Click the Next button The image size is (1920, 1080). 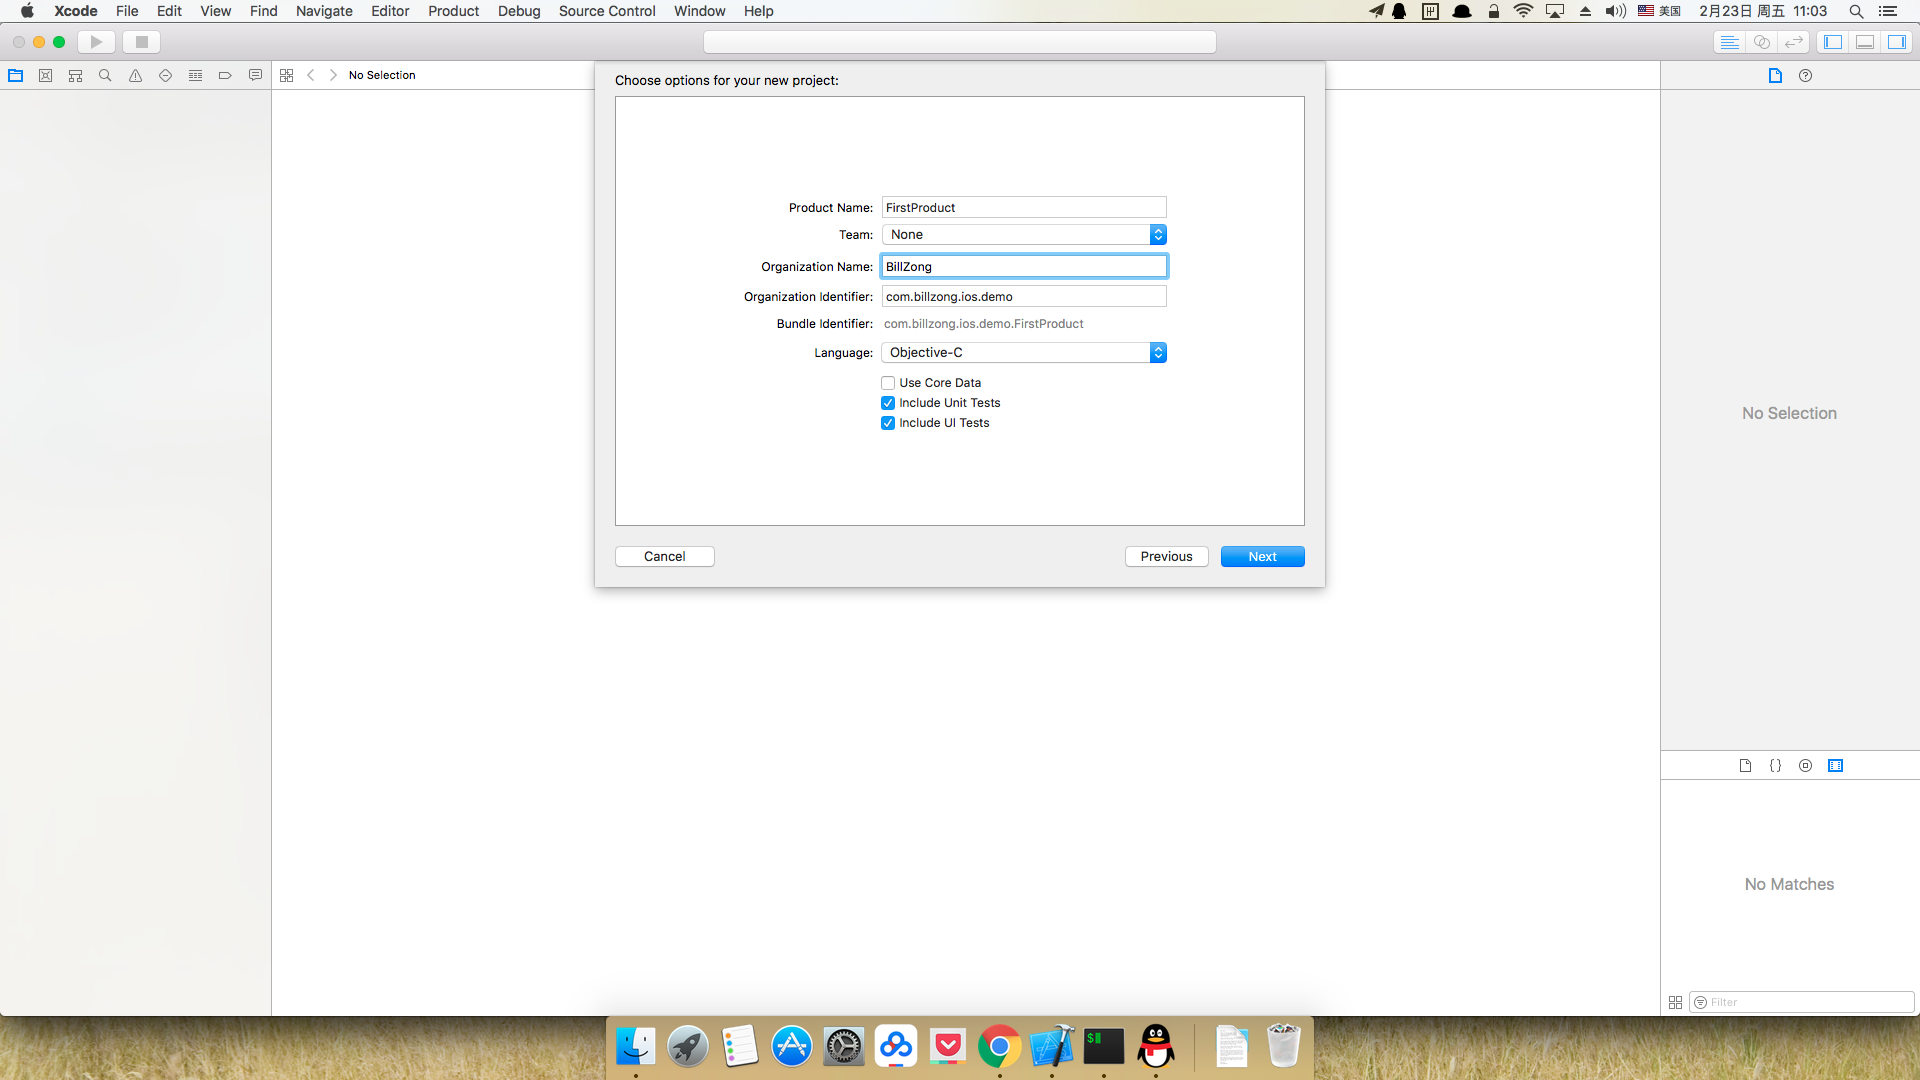[x=1262, y=556]
